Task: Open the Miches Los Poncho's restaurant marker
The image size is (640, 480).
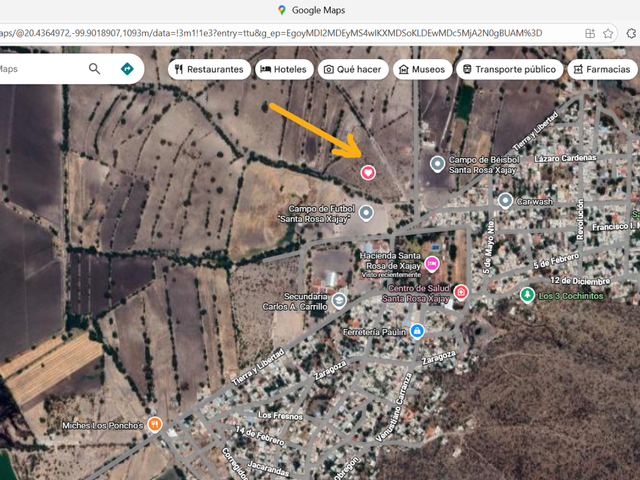Action: (155, 425)
